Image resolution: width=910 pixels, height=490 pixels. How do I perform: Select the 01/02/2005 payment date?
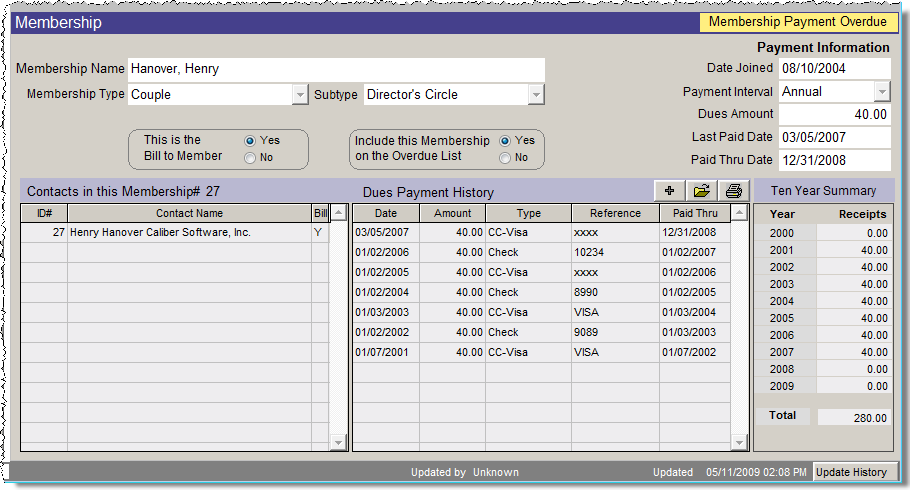coord(382,272)
